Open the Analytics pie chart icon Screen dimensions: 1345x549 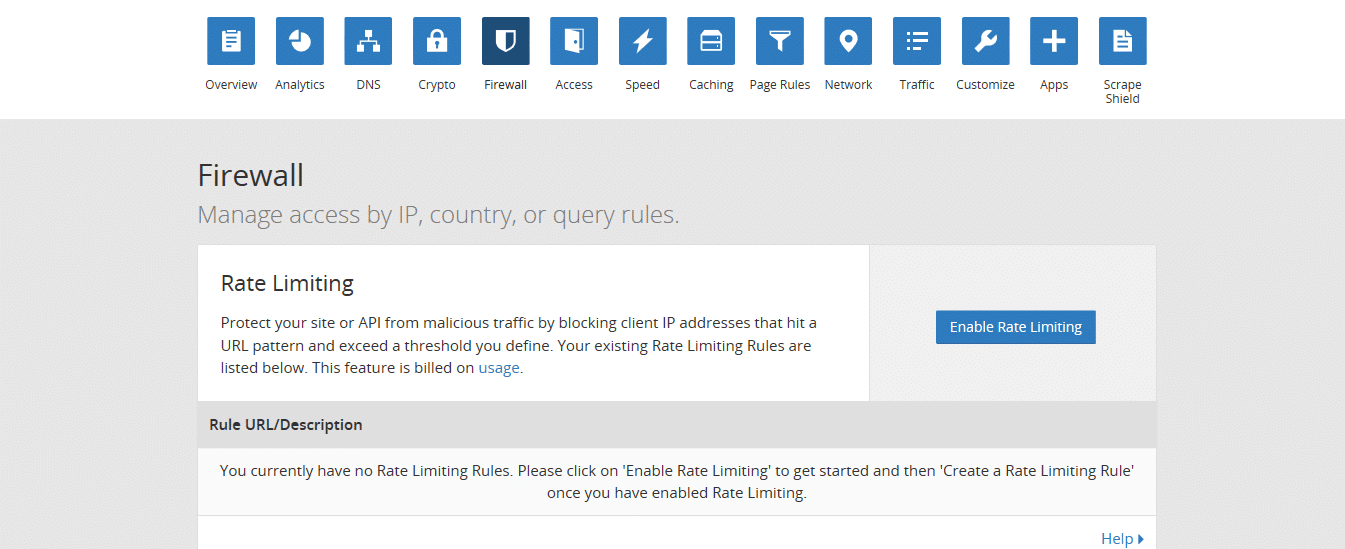click(x=300, y=41)
